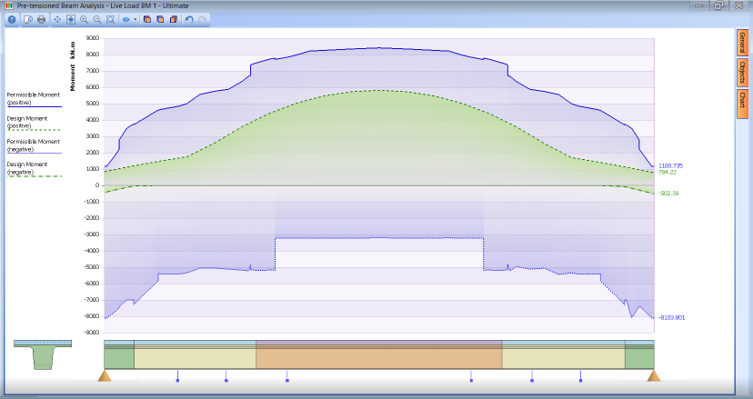Image resolution: width=753 pixels, height=399 pixels.
Task: Open the Objects side tab
Action: click(x=742, y=73)
